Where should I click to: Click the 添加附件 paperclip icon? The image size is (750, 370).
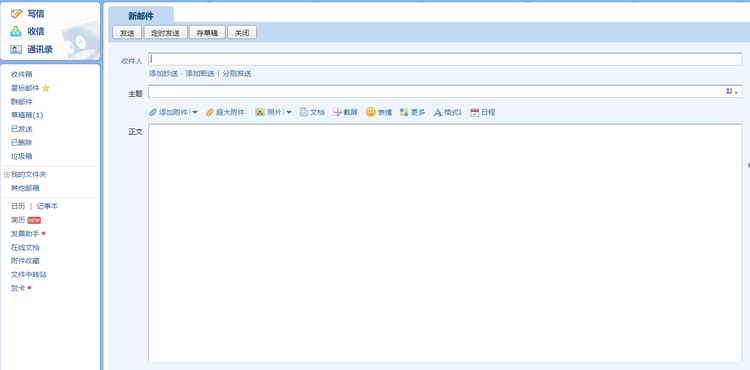153,112
